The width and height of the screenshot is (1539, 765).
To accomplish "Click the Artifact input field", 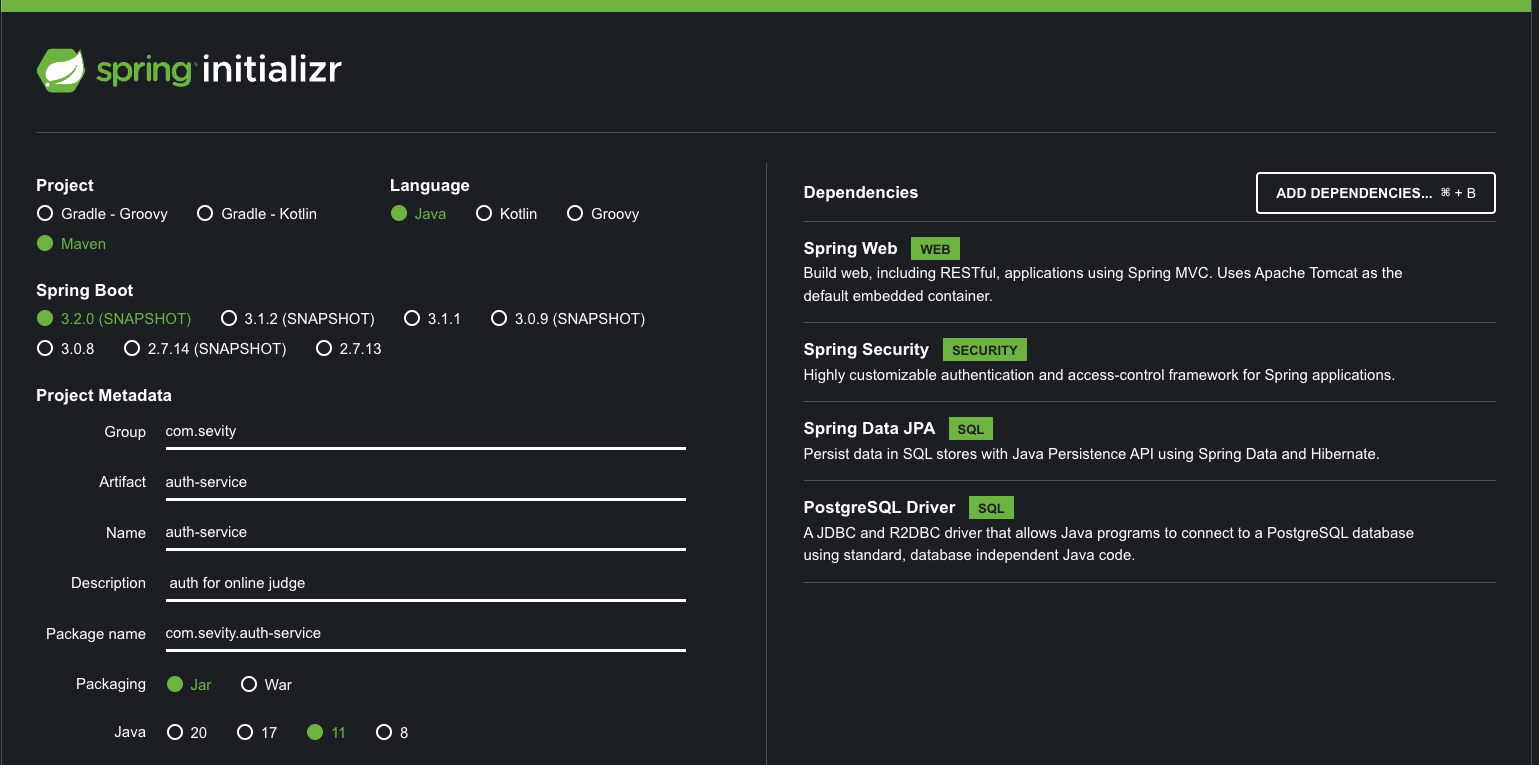I will 425,482.
